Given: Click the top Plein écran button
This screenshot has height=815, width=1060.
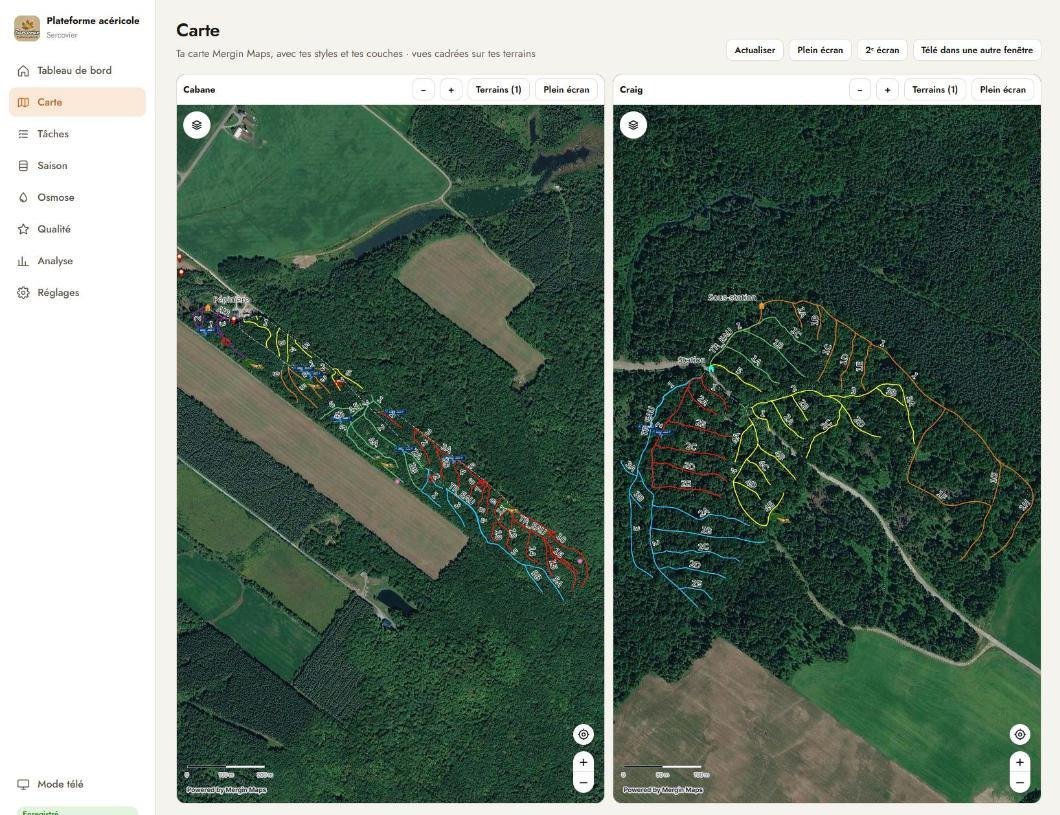Looking at the screenshot, I should pos(820,50).
